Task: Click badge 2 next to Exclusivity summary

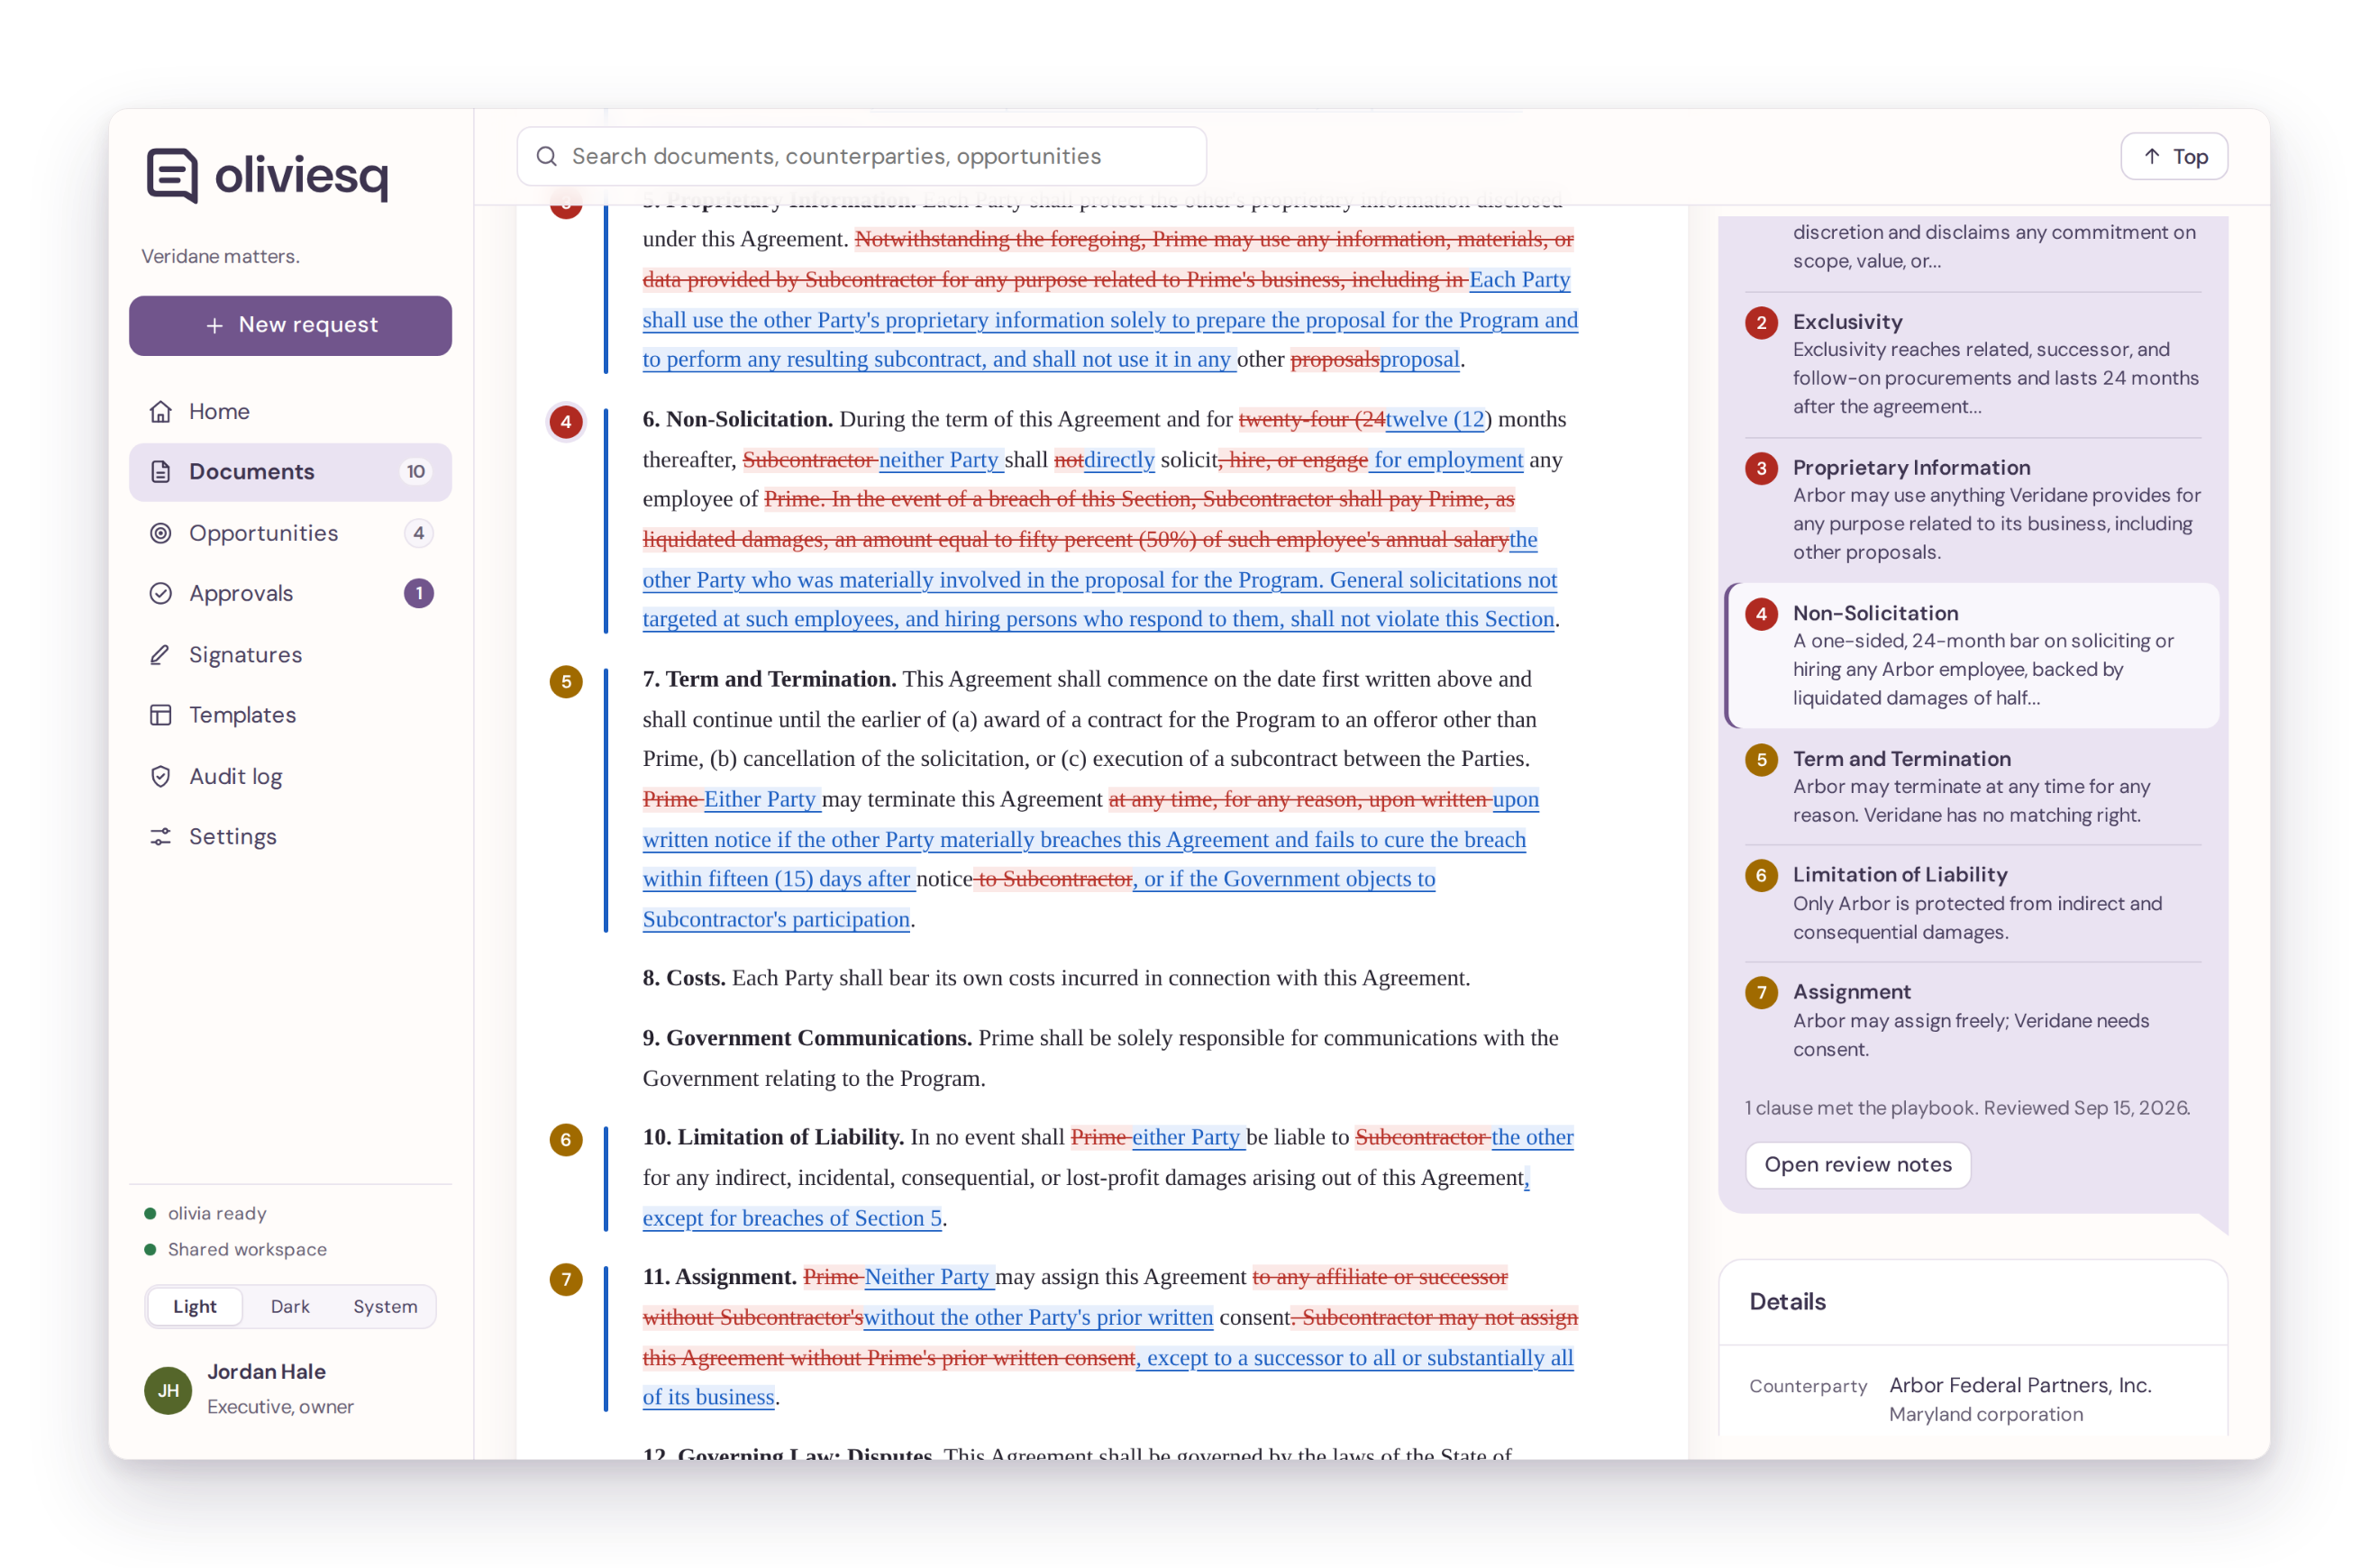Action: 1761,322
